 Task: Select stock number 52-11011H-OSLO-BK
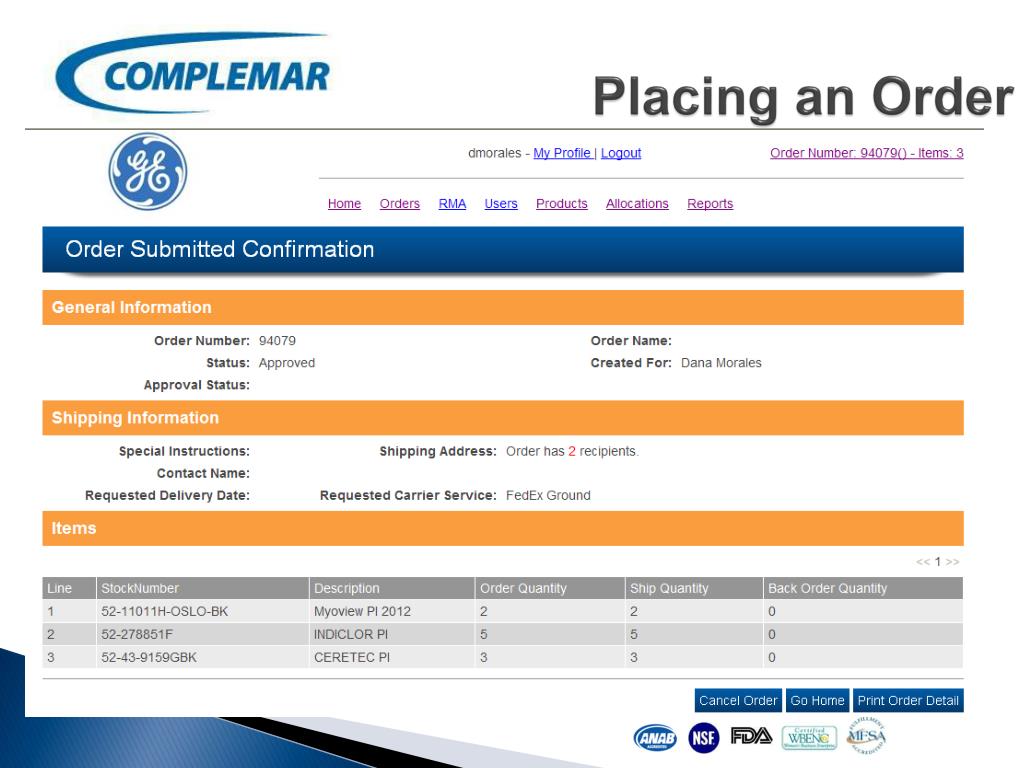[165, 611]
